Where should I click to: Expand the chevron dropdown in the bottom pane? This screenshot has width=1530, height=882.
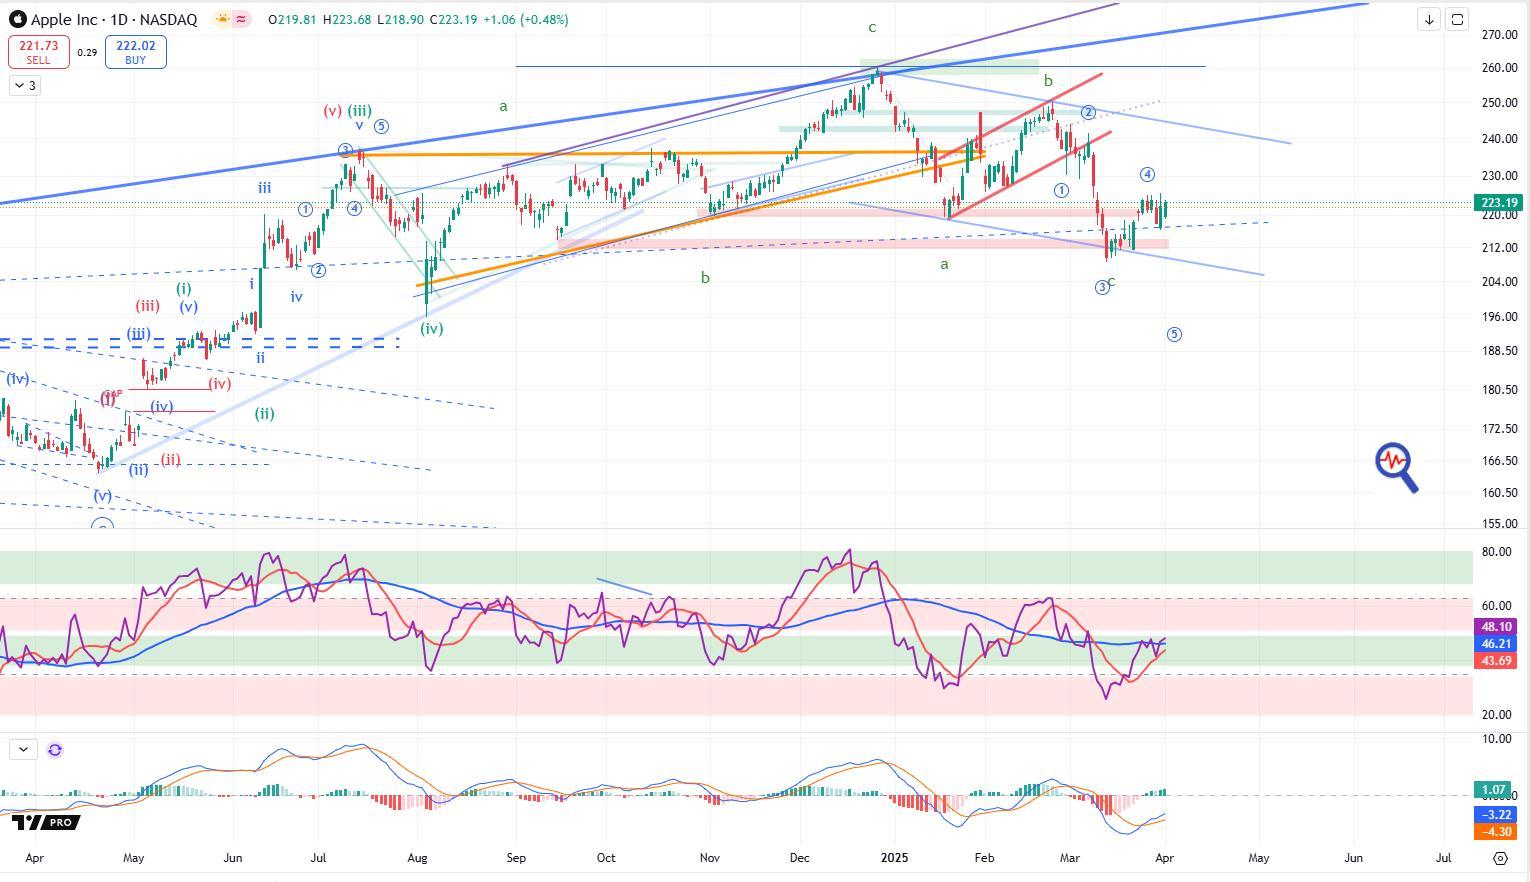click(x=23, y=749)
